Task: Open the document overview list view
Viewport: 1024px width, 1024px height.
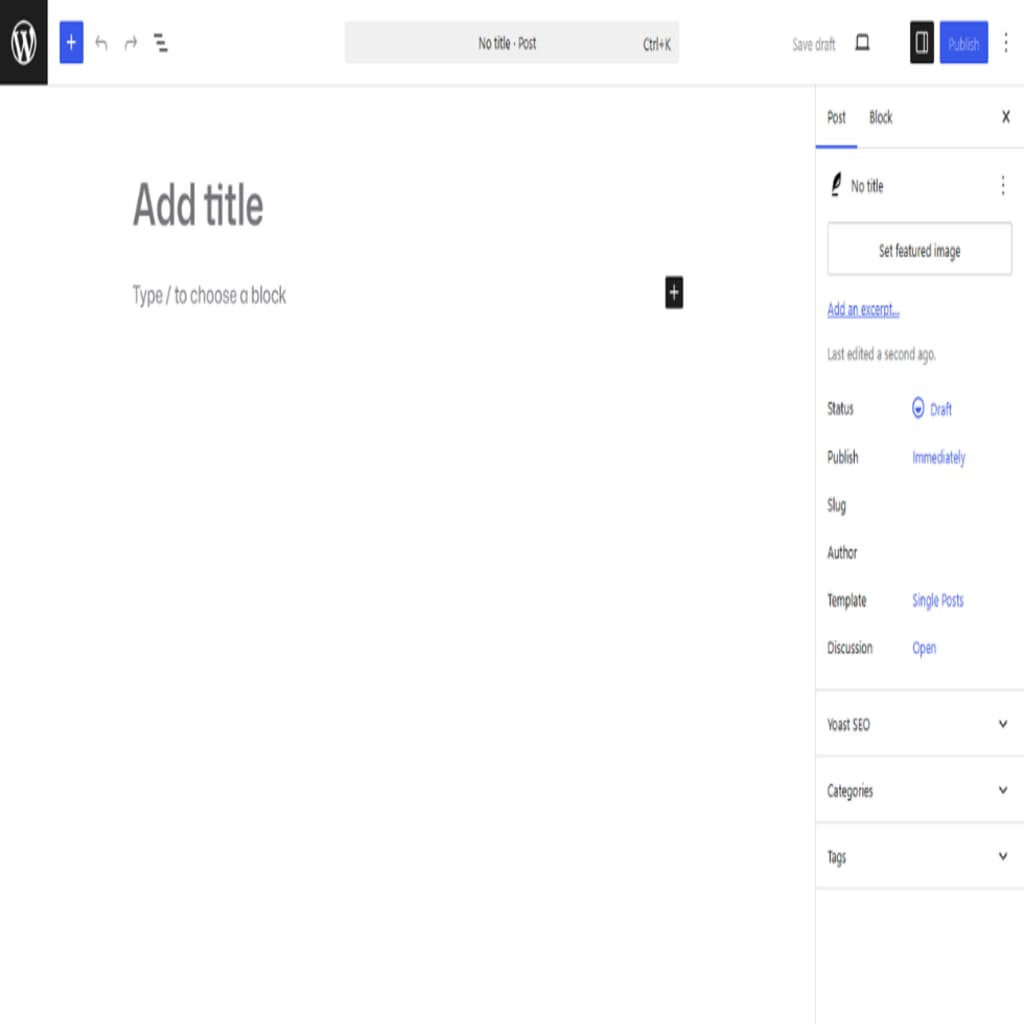Action: coord(161,43)
